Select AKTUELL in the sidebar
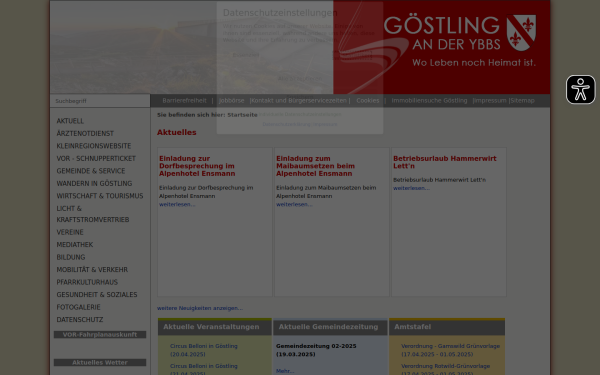 pyautogui.click(x=70, y=121)
